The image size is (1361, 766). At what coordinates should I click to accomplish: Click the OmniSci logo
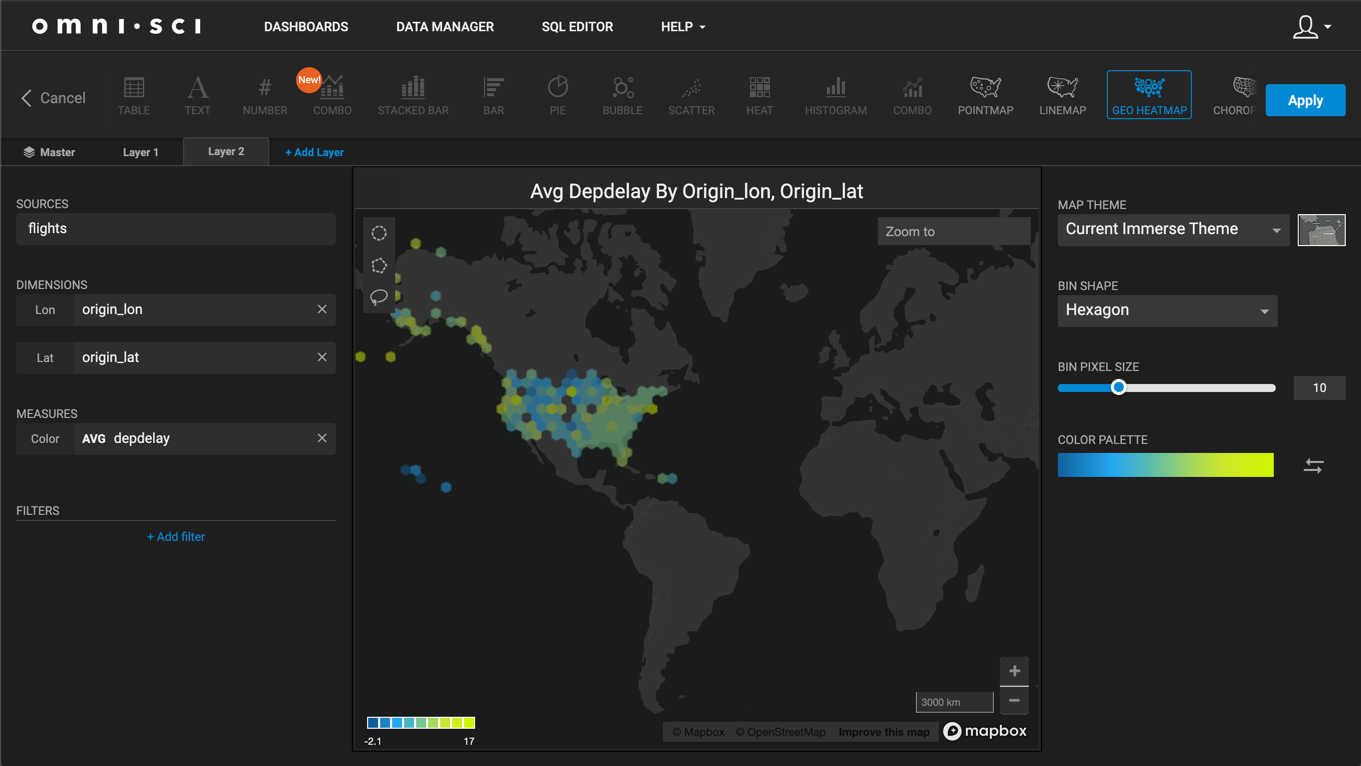coord(117,26)
